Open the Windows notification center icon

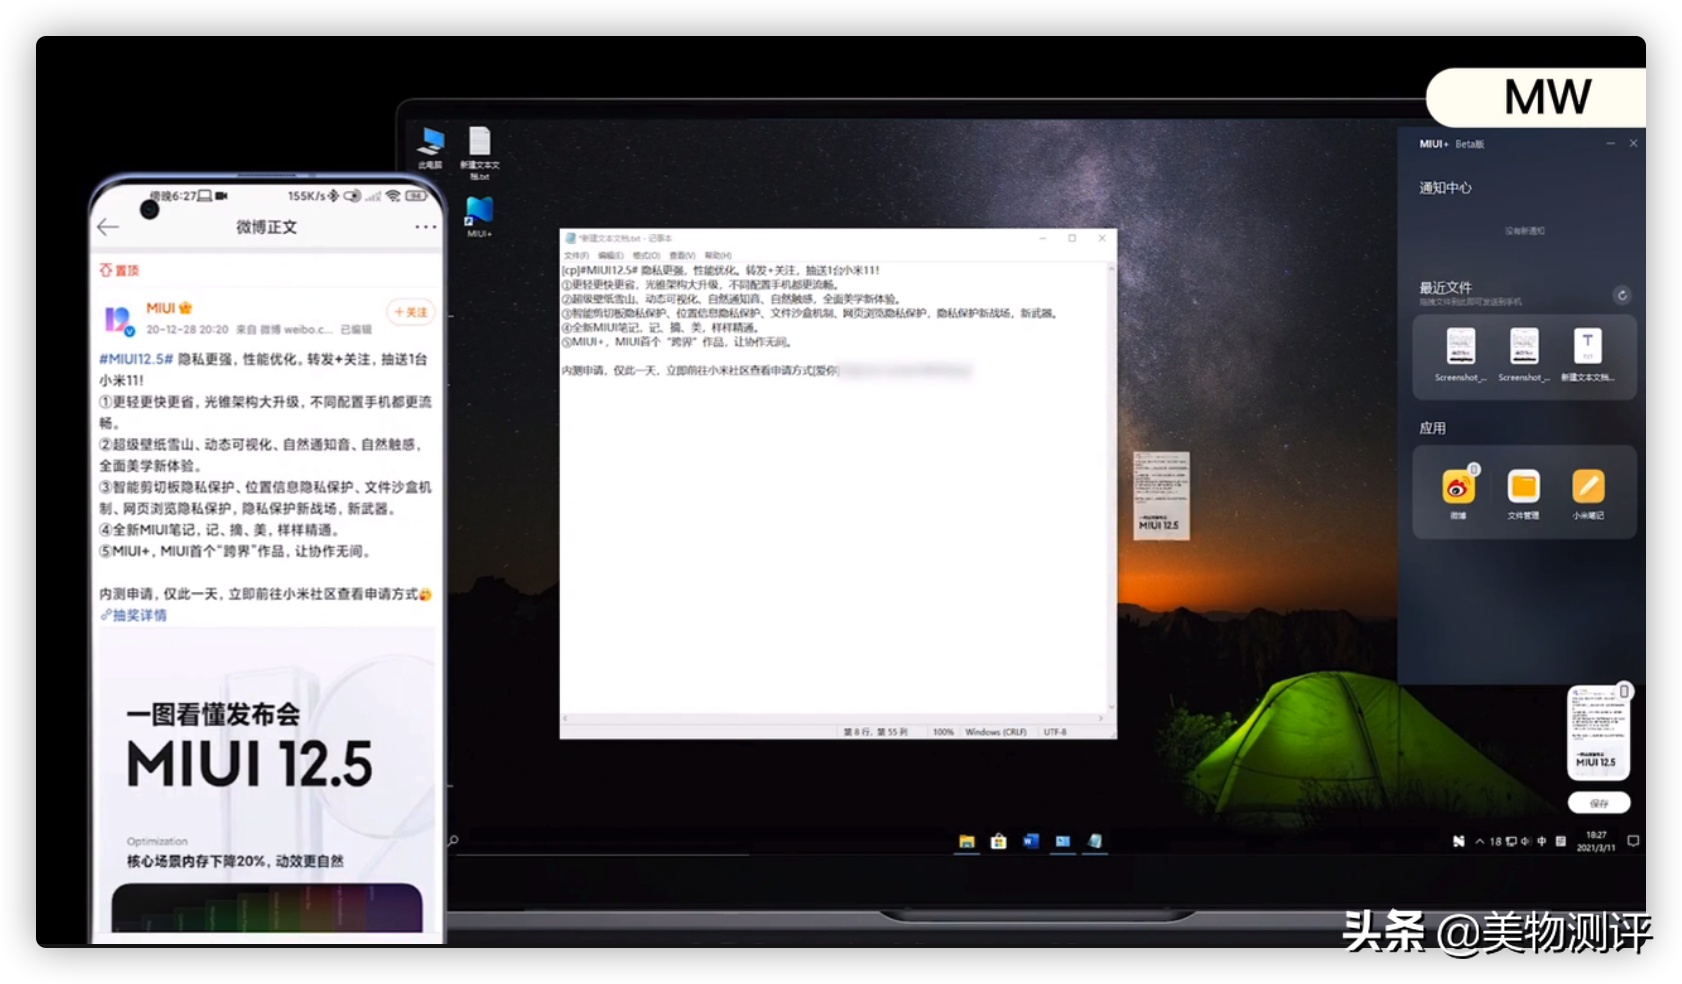[1633, 842]
